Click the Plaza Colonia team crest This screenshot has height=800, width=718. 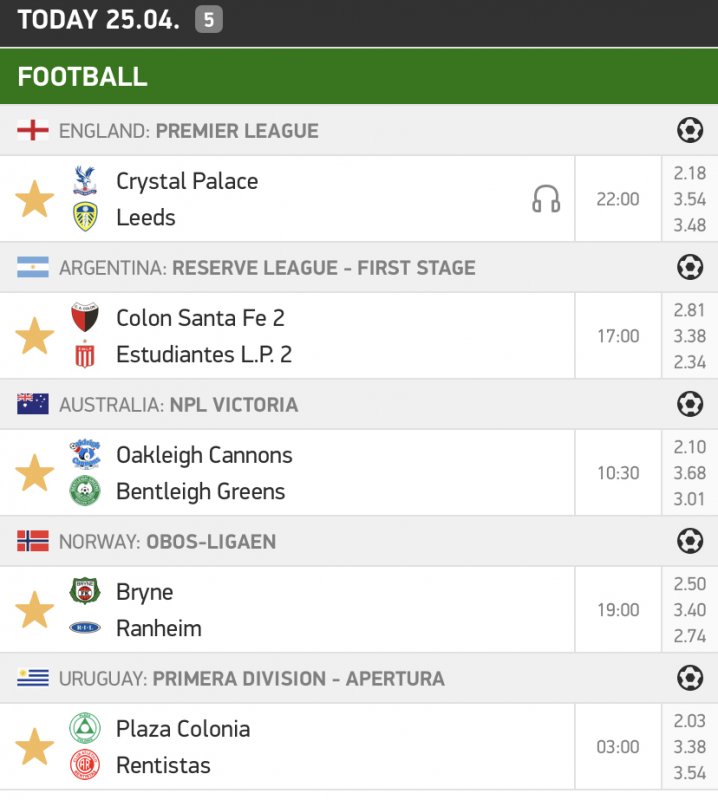coord(85,729)
